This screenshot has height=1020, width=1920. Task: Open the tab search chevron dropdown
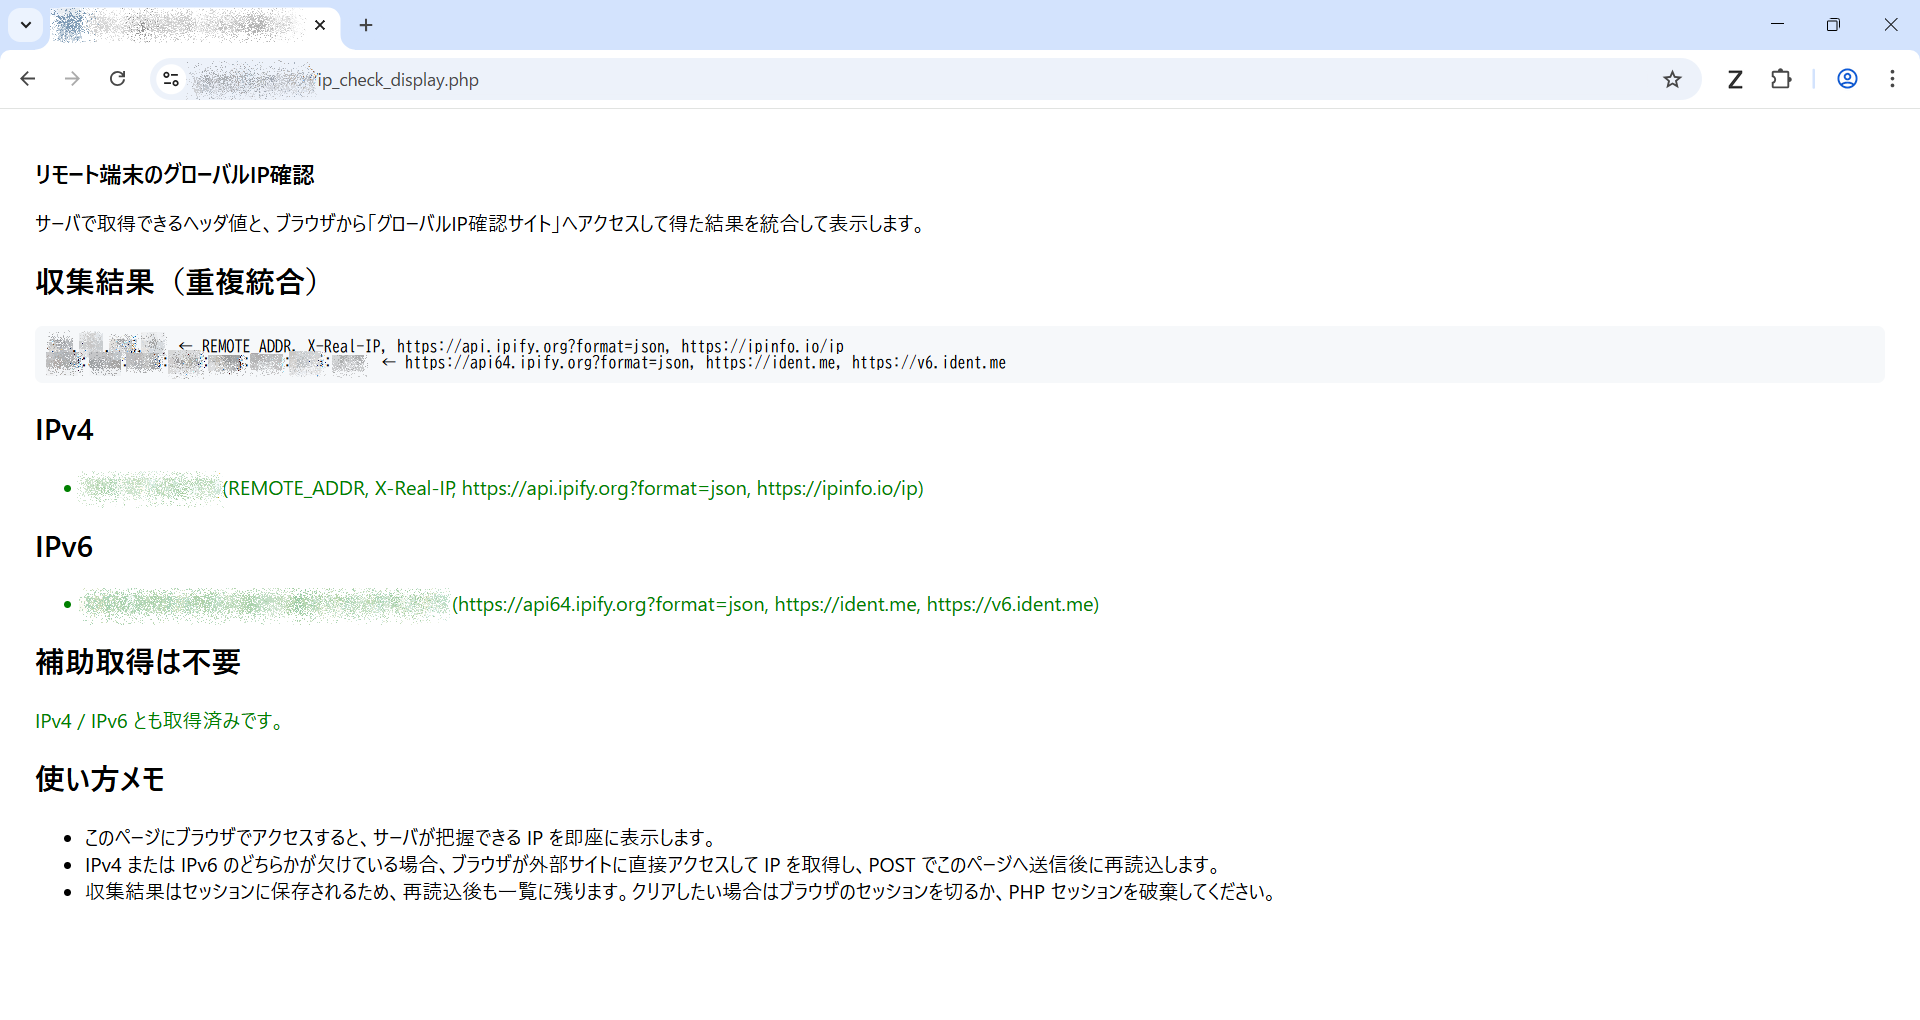point(25,25)
